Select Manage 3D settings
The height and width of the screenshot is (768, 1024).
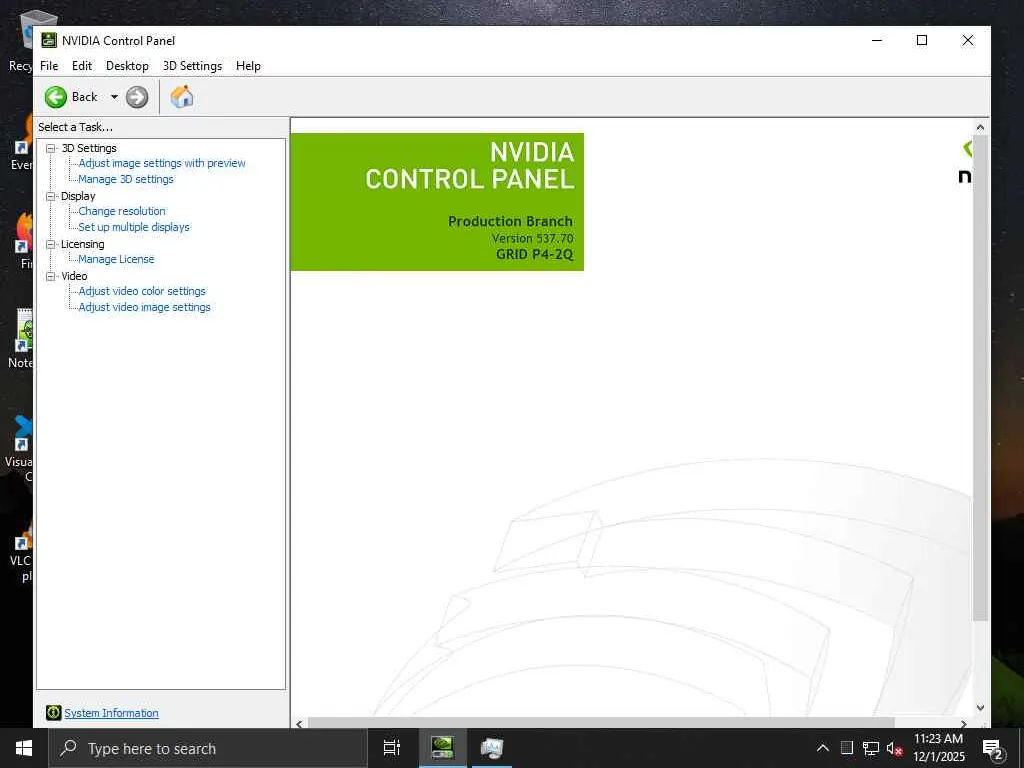coord(125,179)
